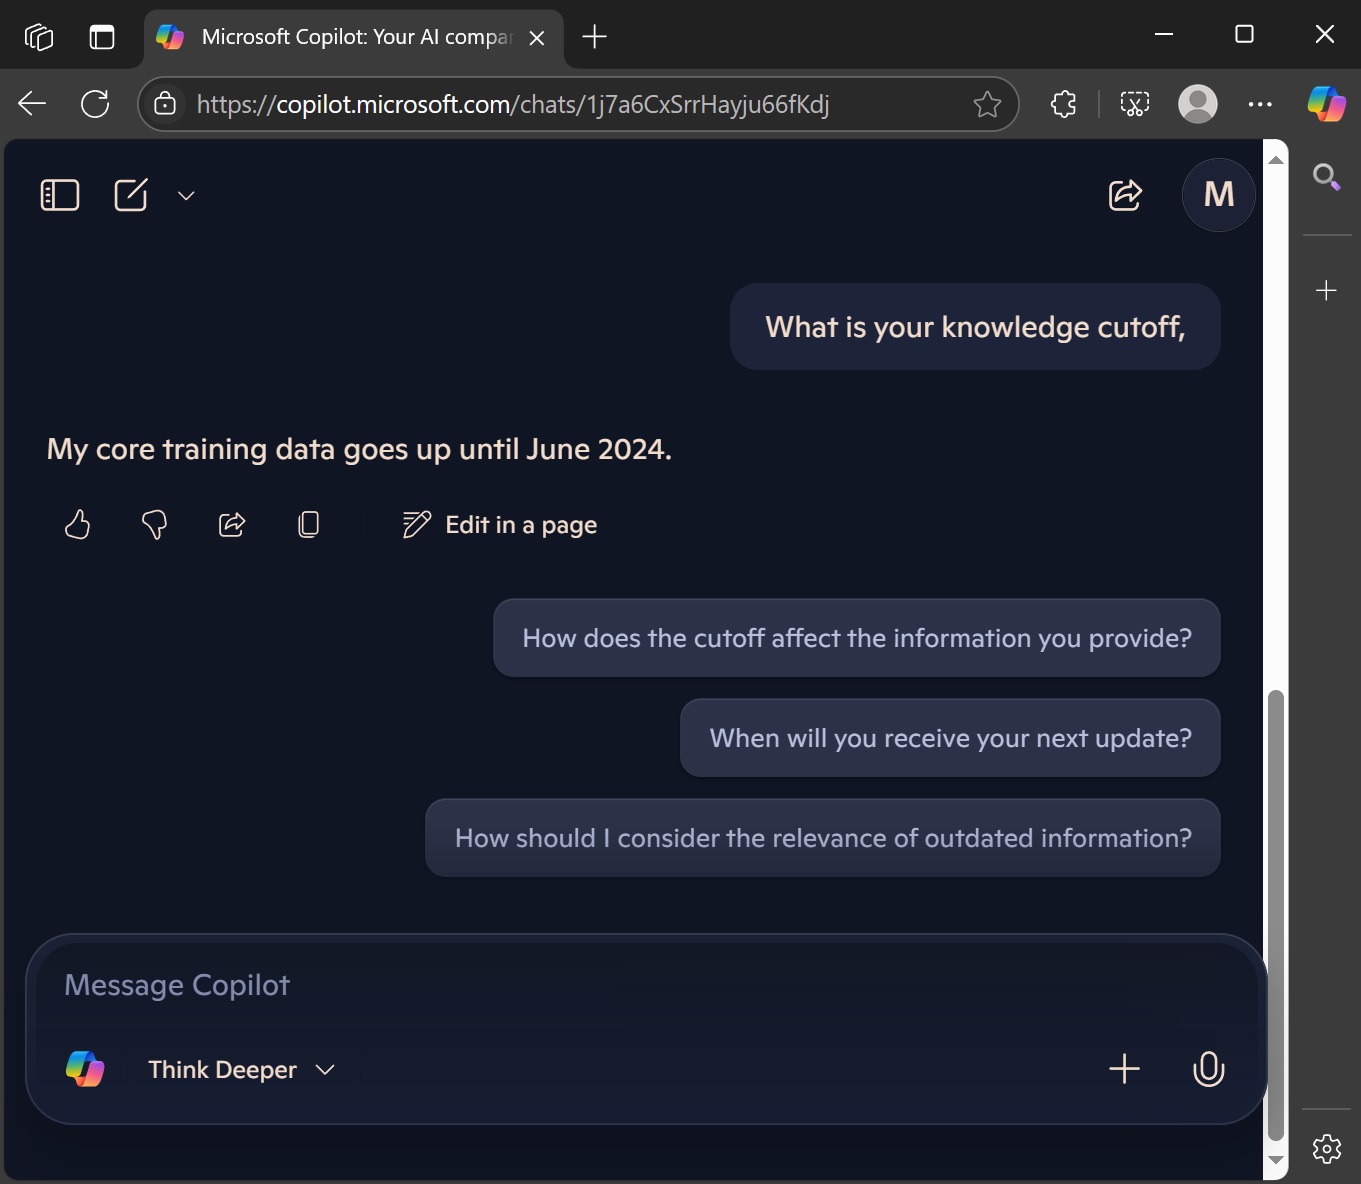
Task: Open the browser profile menu
Action: tap(1198, 104)
